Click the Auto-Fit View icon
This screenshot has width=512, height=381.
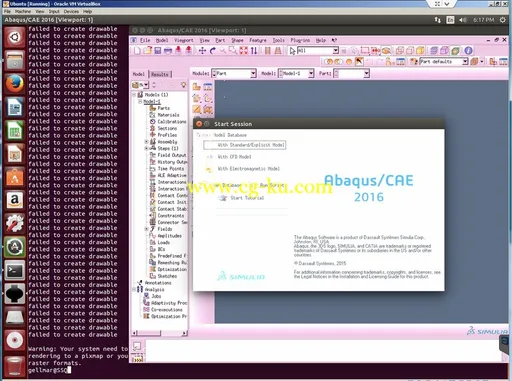244,51
